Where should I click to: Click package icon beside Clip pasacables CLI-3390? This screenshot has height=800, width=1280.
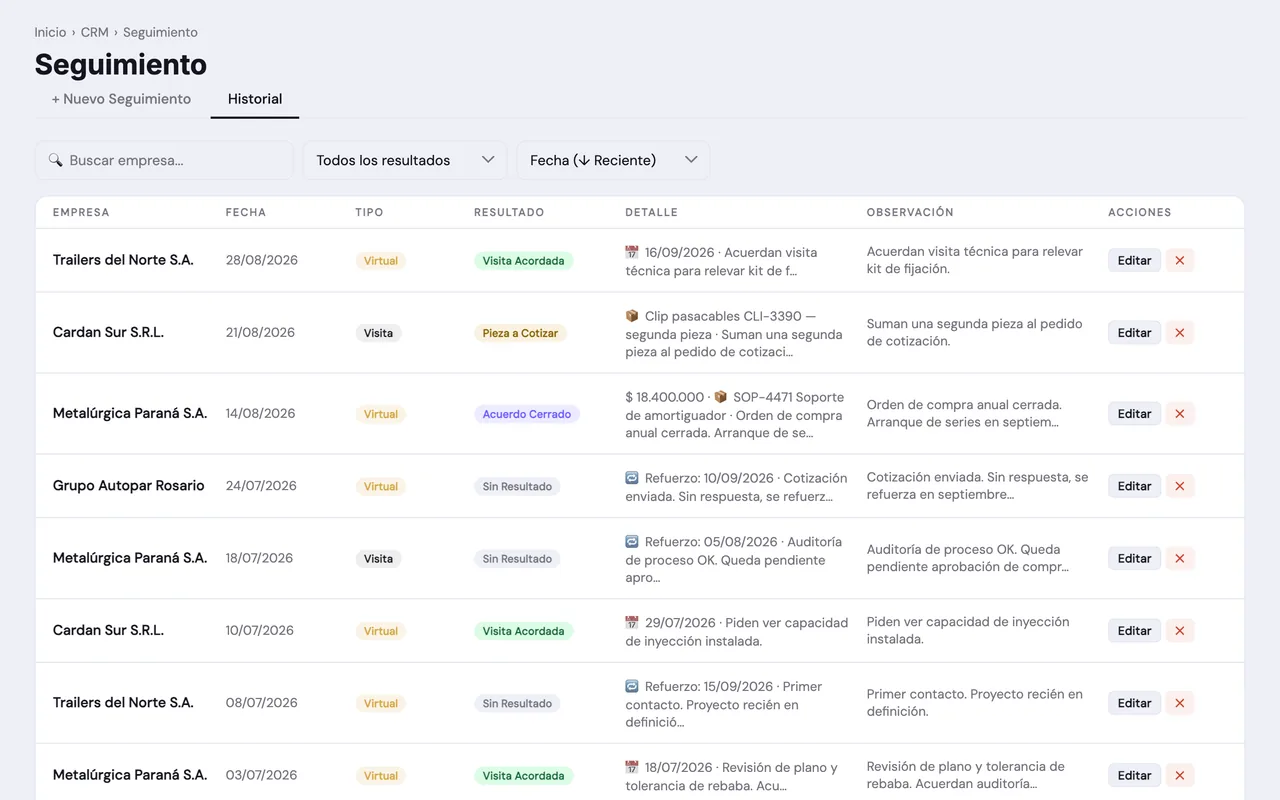point(632,316)
